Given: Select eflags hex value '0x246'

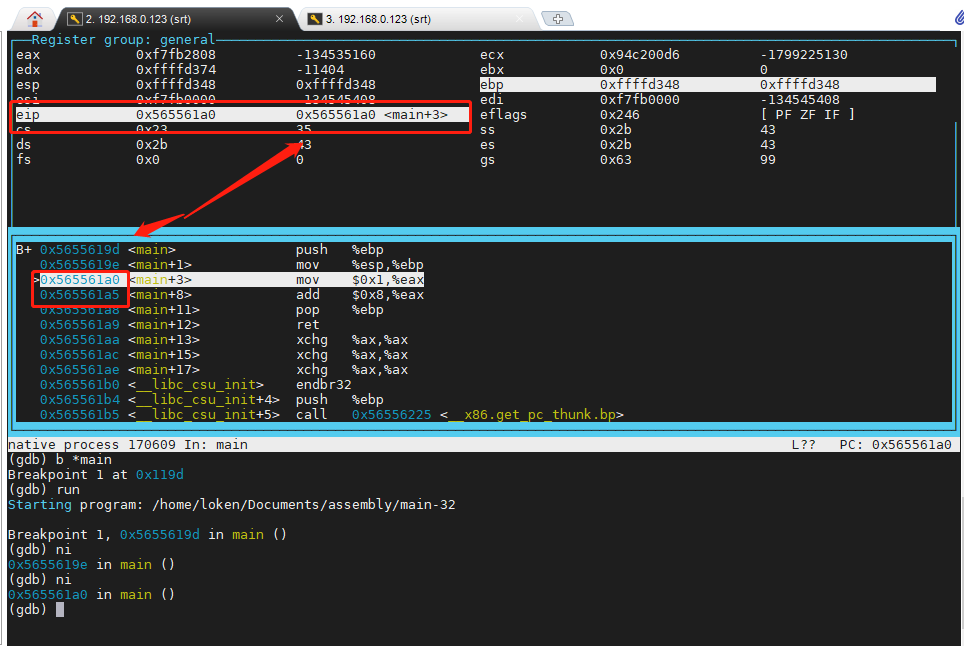Looking at the screenshot, I should click(620, 115).
